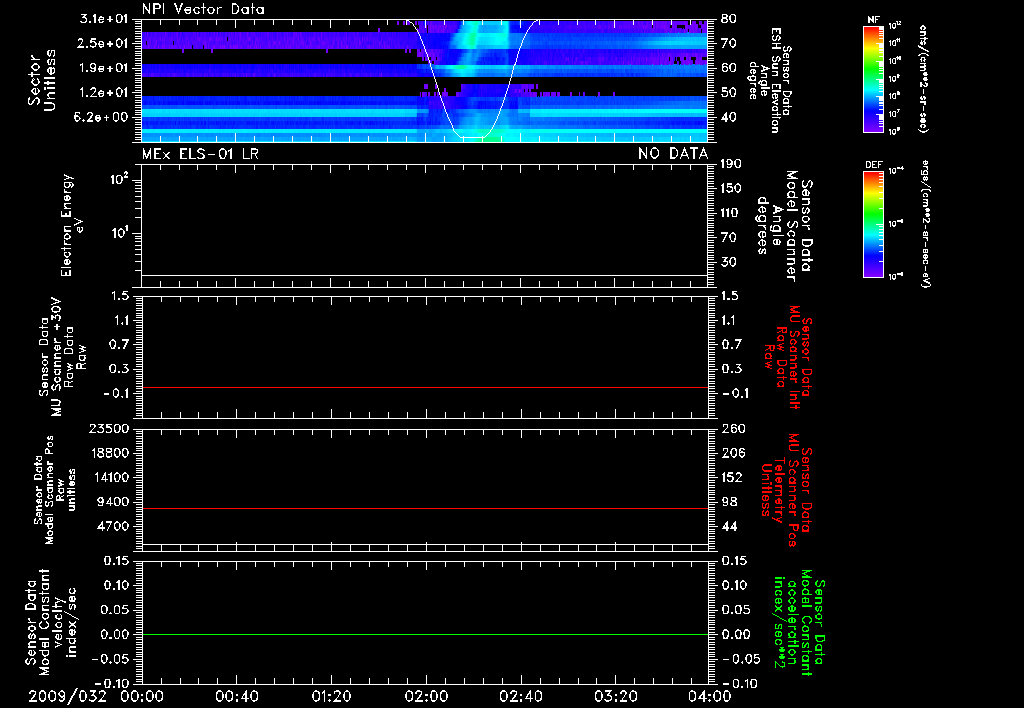Click the "80" Sun elevation tick label
This screenshot has width=1024, height=708.
[x=728, y=19]
